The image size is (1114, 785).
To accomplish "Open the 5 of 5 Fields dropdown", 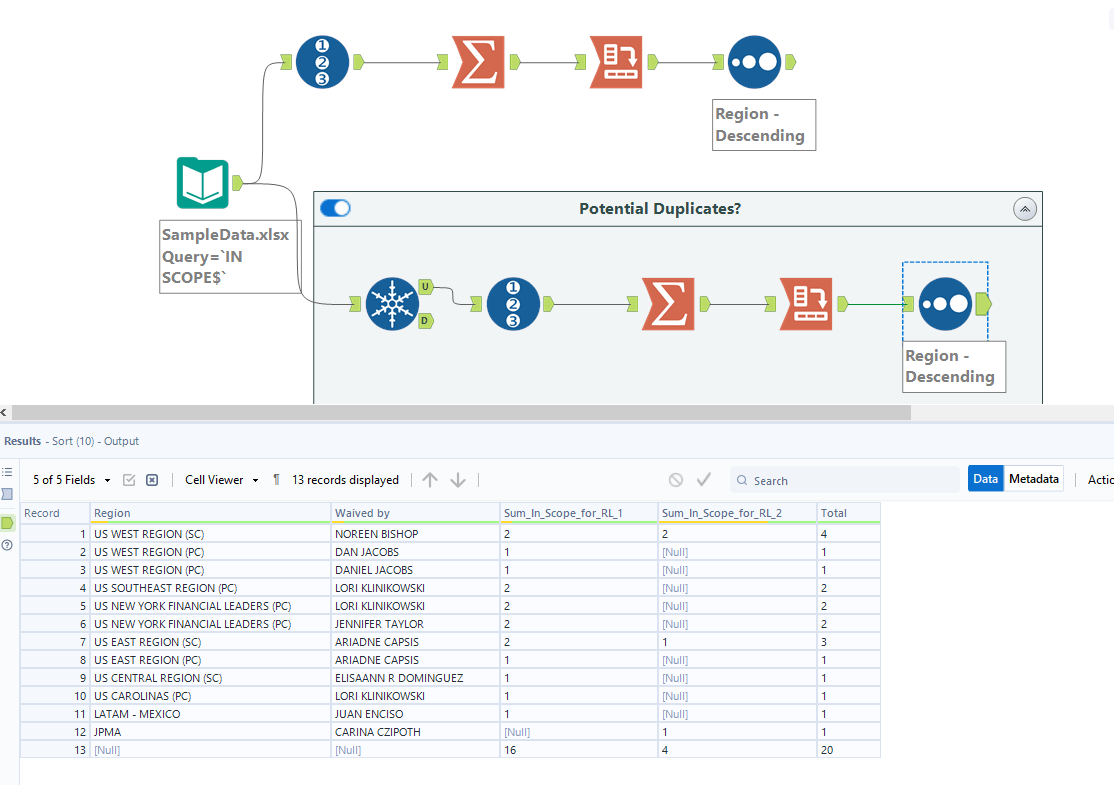I will 68,480.
